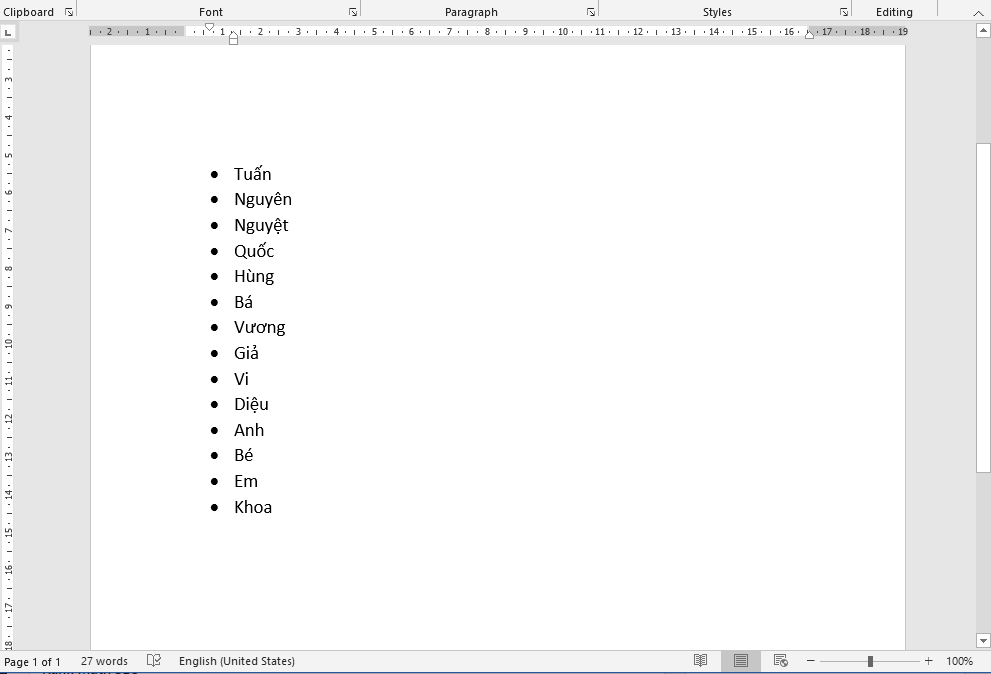Open the Paragraph settings dialog launcher
991x674 pixels.
591,12
